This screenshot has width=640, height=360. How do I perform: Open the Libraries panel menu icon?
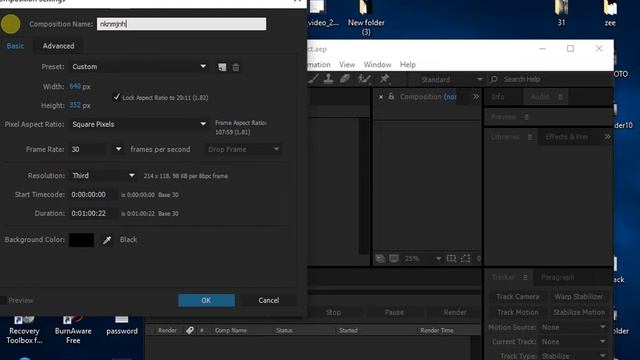[530, 137]
